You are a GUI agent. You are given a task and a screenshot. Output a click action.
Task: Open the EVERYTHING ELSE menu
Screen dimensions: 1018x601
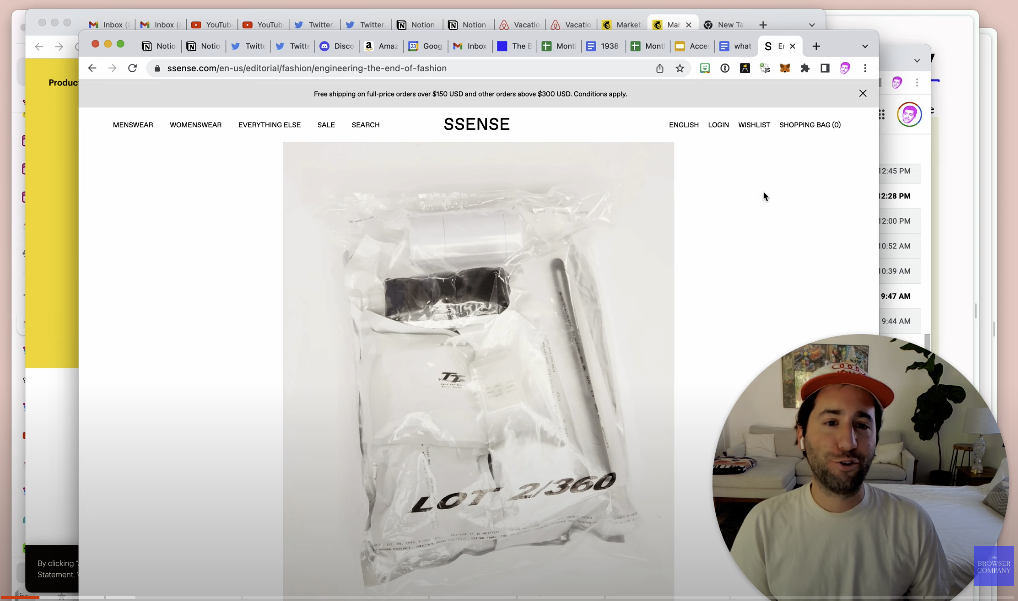click(x=269, y=125)
